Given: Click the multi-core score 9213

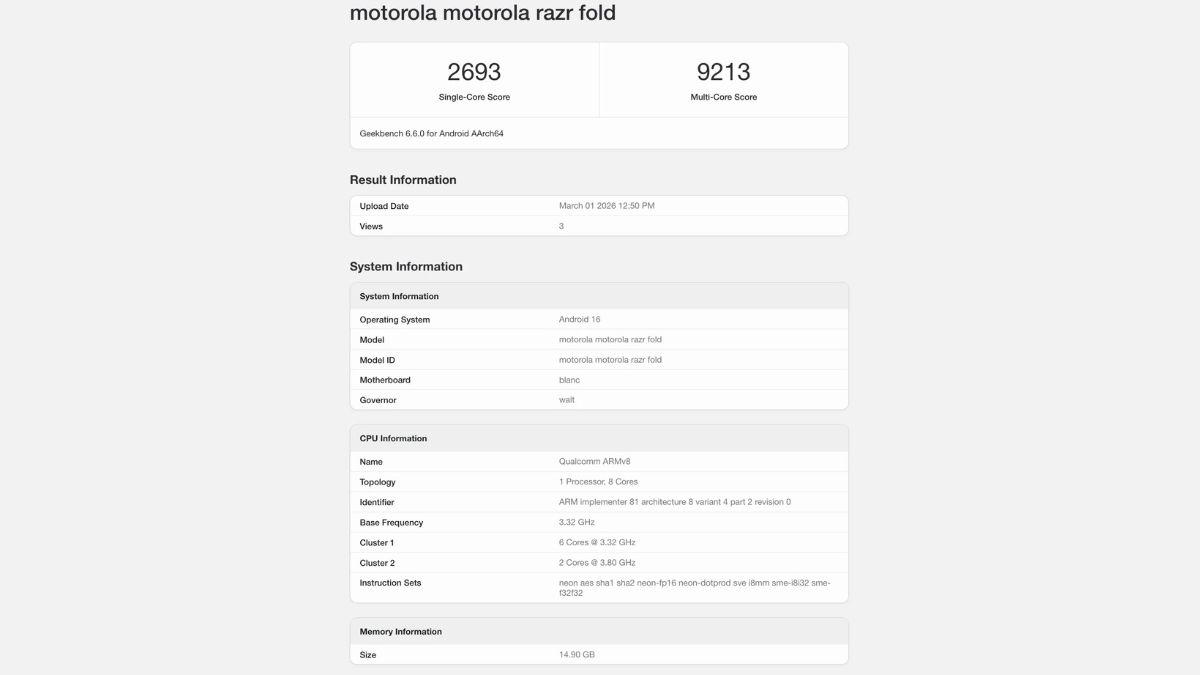Looking at the screenshot, I should click(723, 72).
